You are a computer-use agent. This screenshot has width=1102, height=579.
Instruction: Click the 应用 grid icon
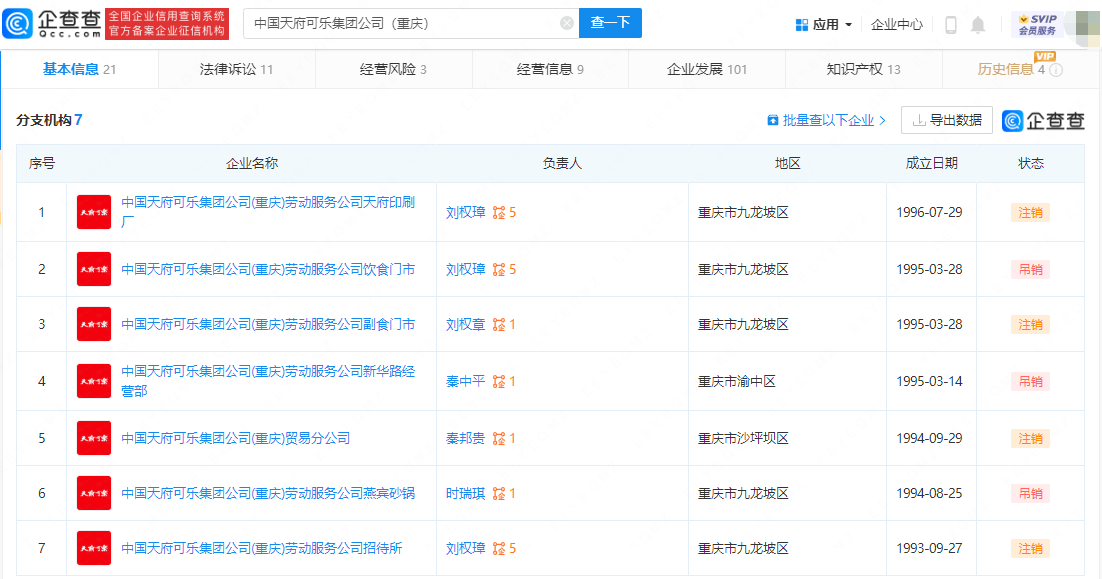coord(801,25)
